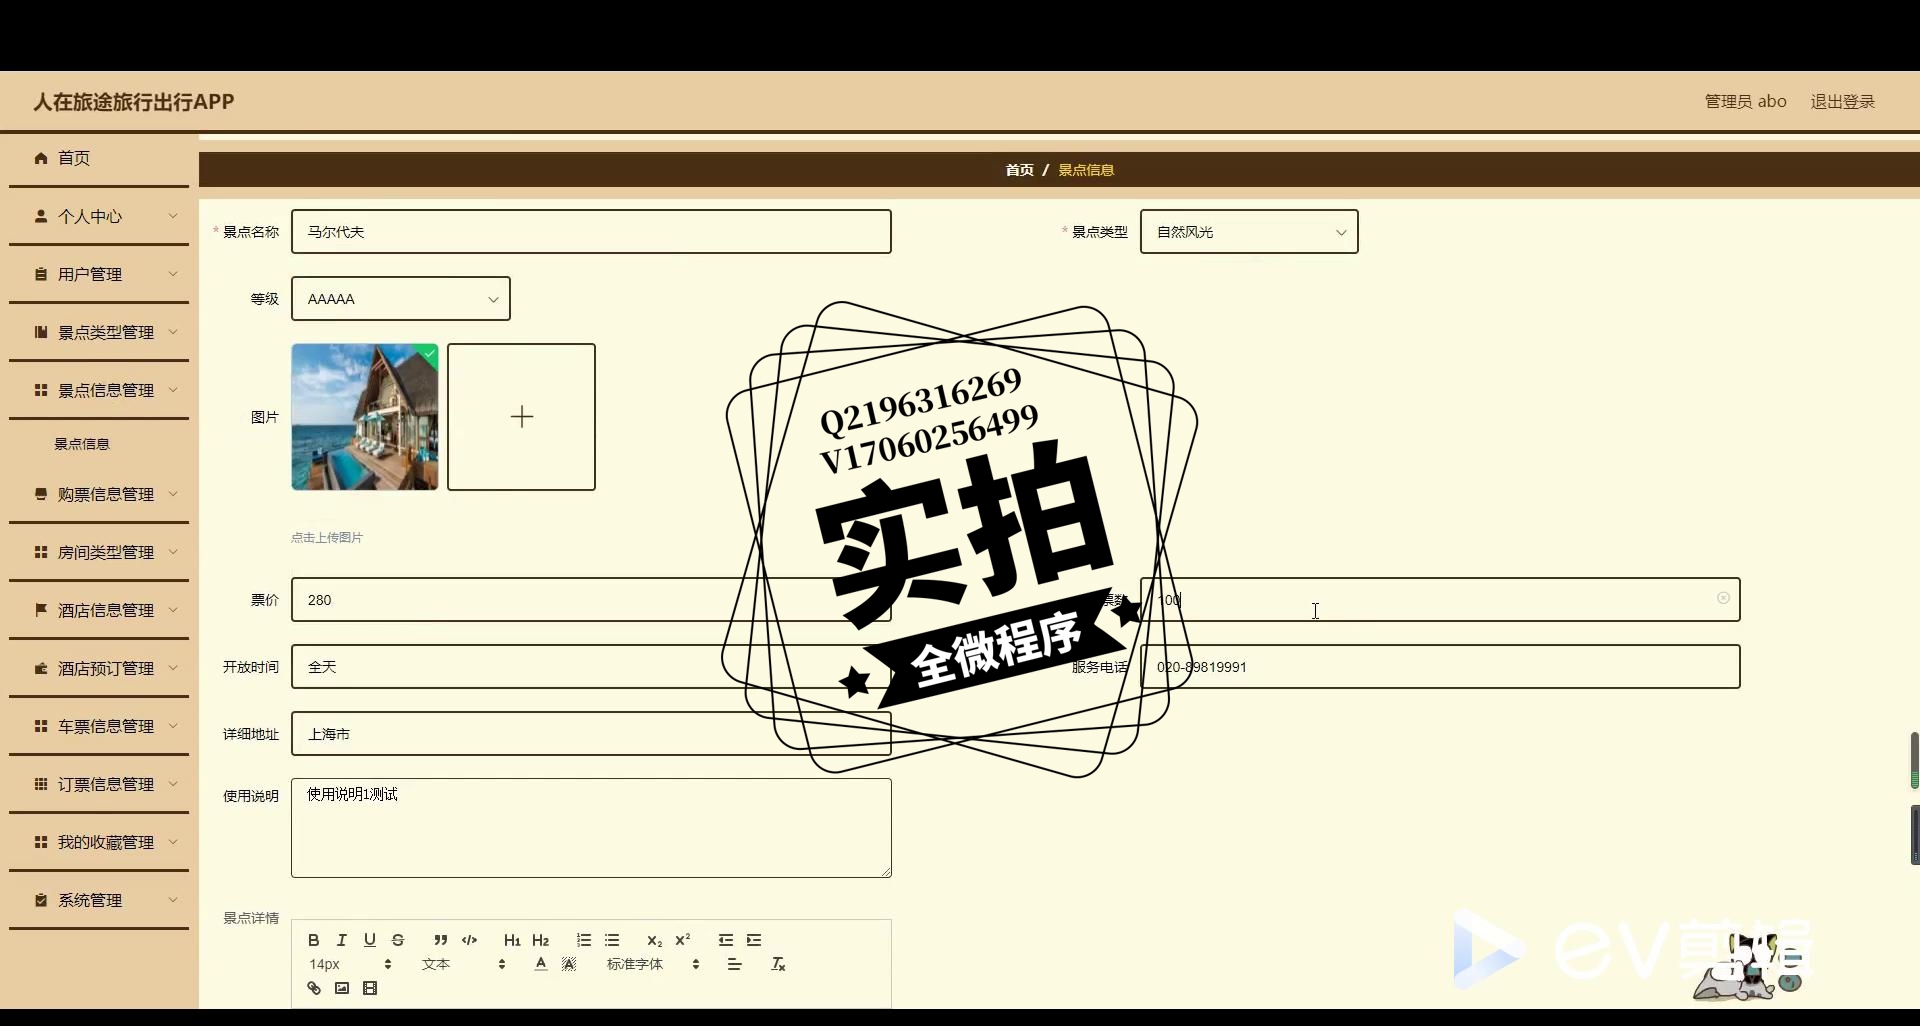The width and height of the screenshot is (1920, 1026).
Task: Toggle underline formatting in the editor
Action: (x=370, y=940)
